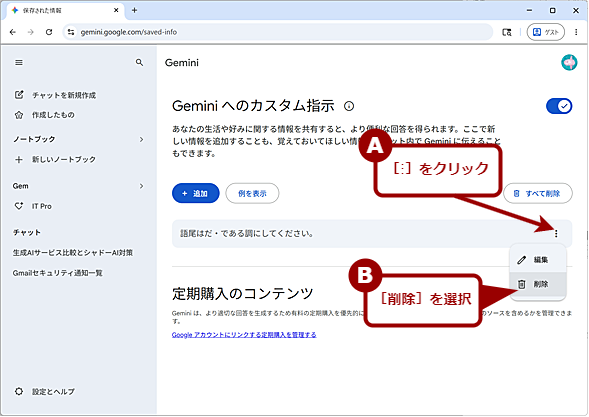The height and width of the screenshot is (417, 589).
Task: Expand the Gem section chevron
Action: 142,186
